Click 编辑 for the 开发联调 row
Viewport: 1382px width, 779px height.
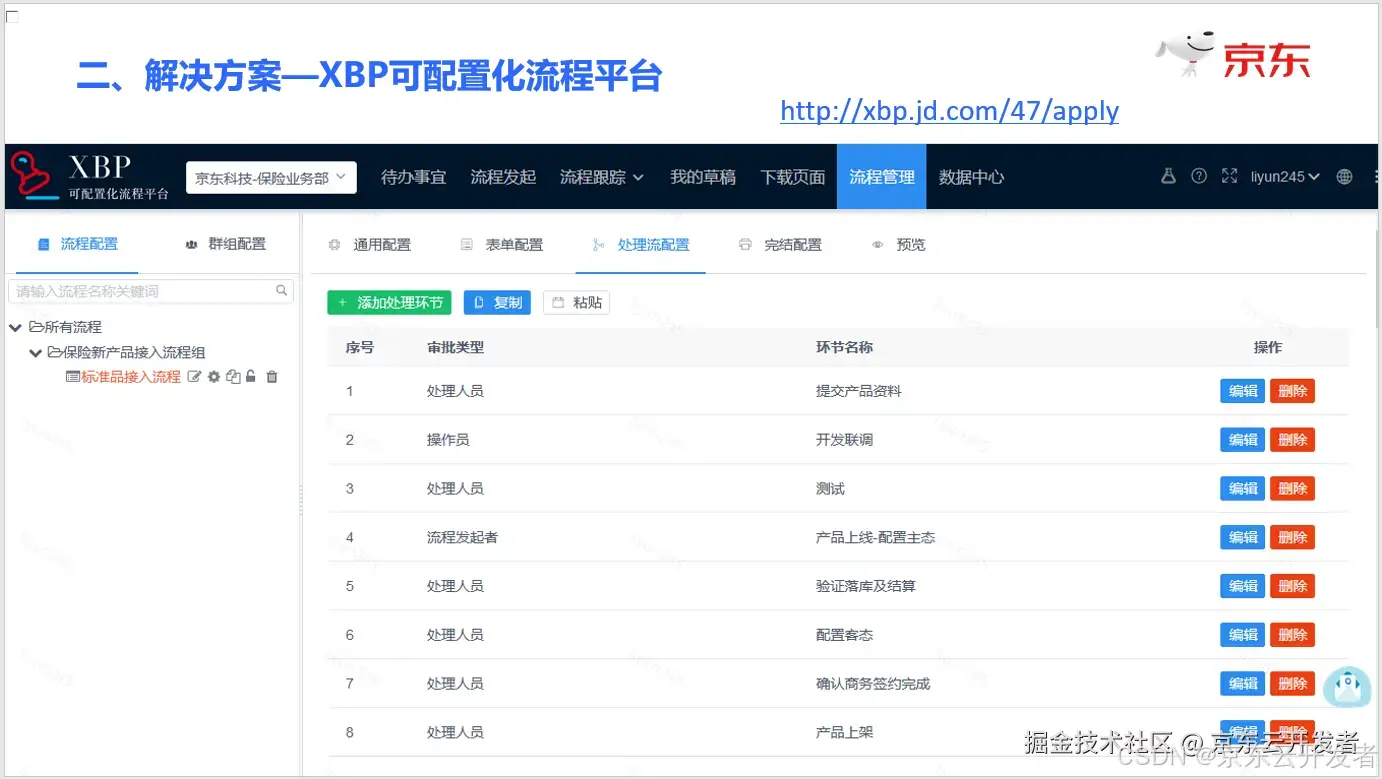tap(1243, 440)
